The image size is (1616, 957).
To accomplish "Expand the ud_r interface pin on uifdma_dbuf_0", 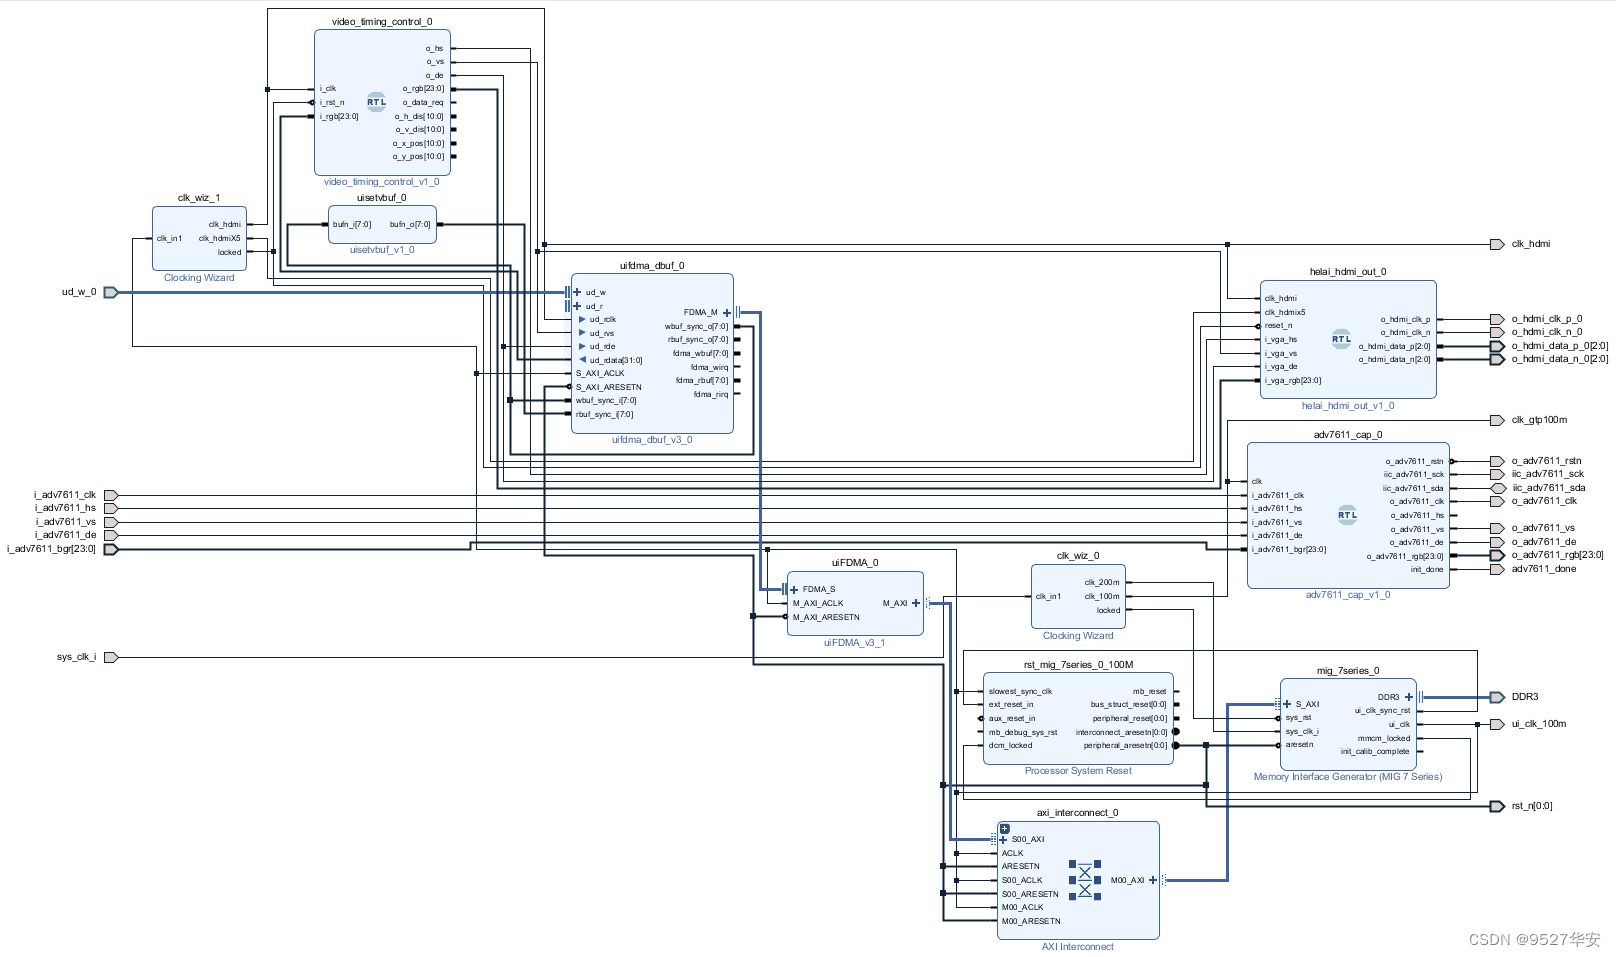I will tap(577, 306).
